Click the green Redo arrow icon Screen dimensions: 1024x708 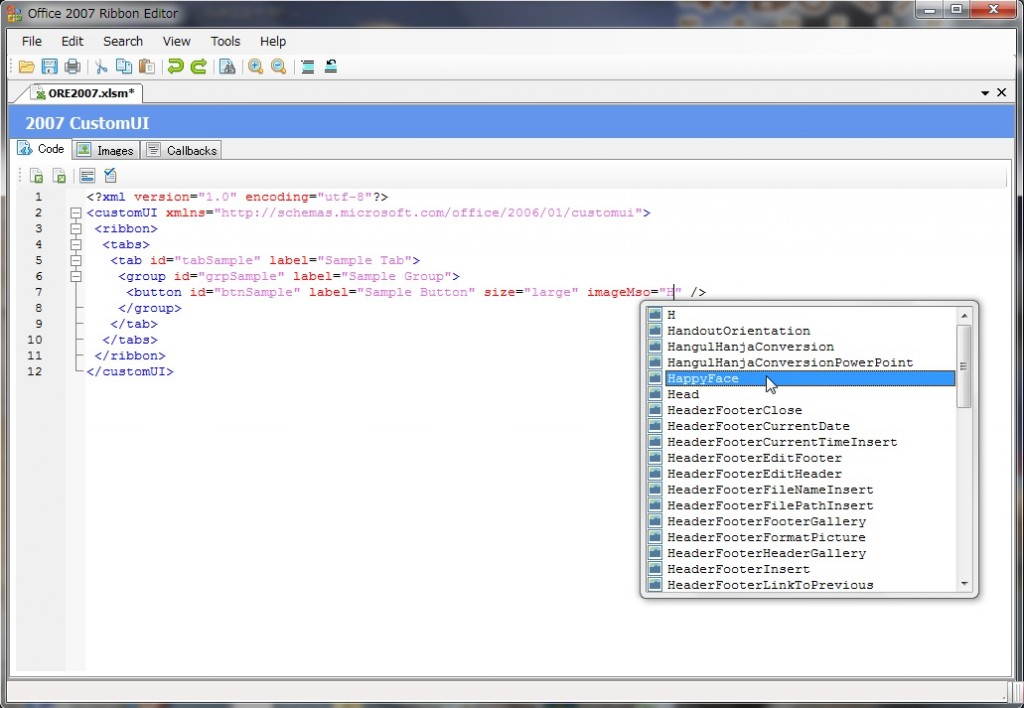point(199,67)
